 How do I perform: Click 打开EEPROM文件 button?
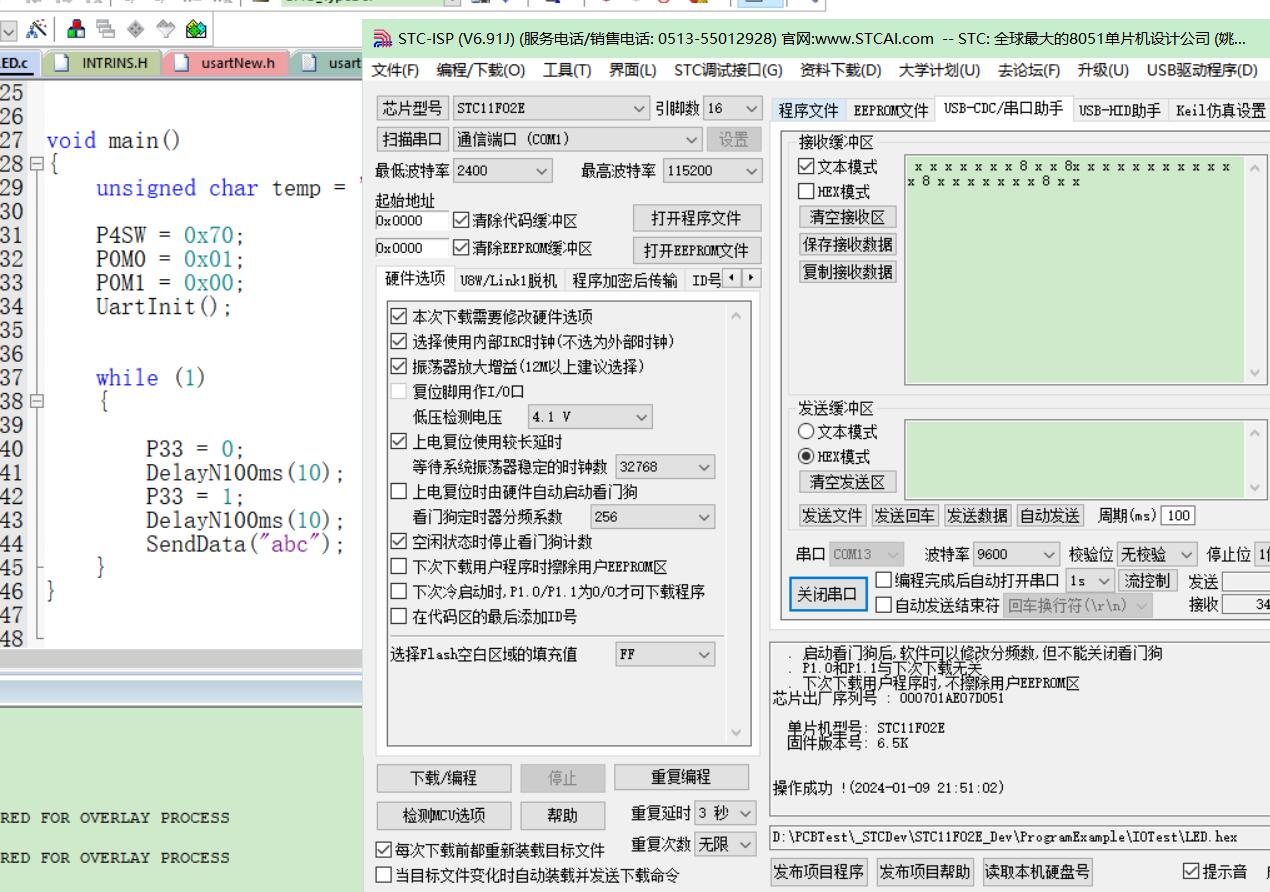pos(696,250)
